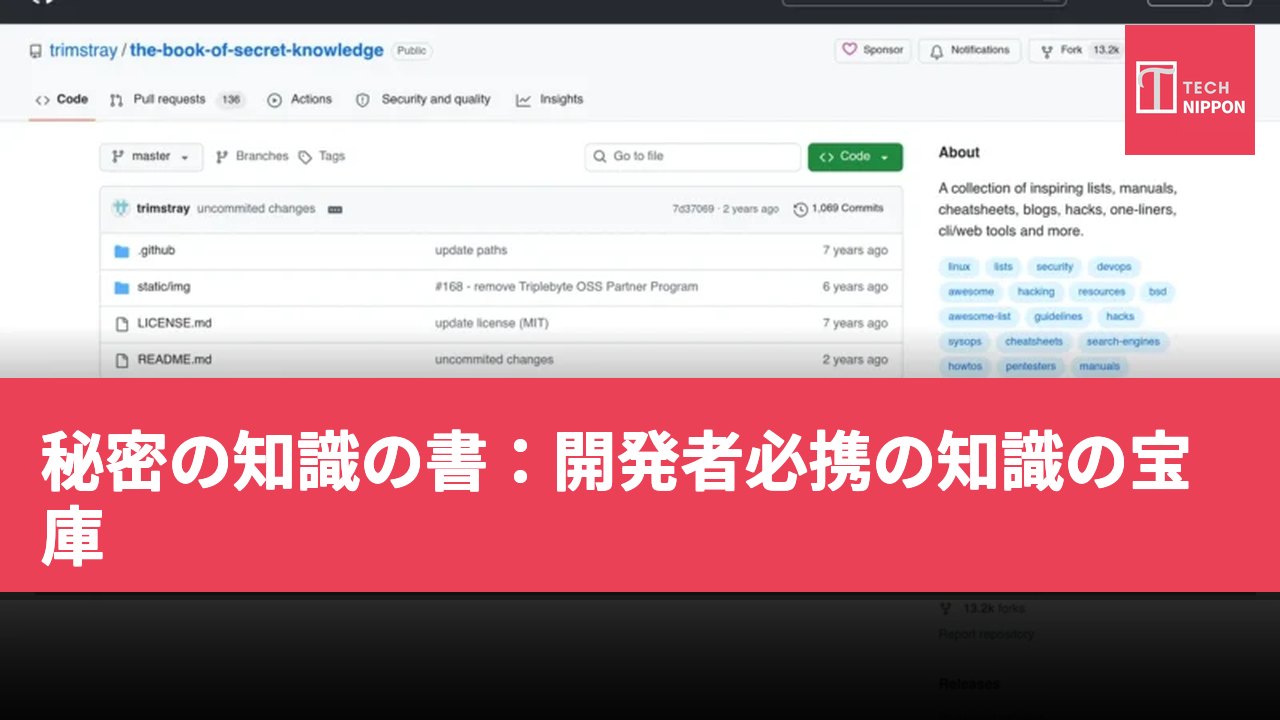1280x720 pixels.
Task: Expand commit details with the ellipsis button
Action: pyautogui.click(x=335, y=209)
